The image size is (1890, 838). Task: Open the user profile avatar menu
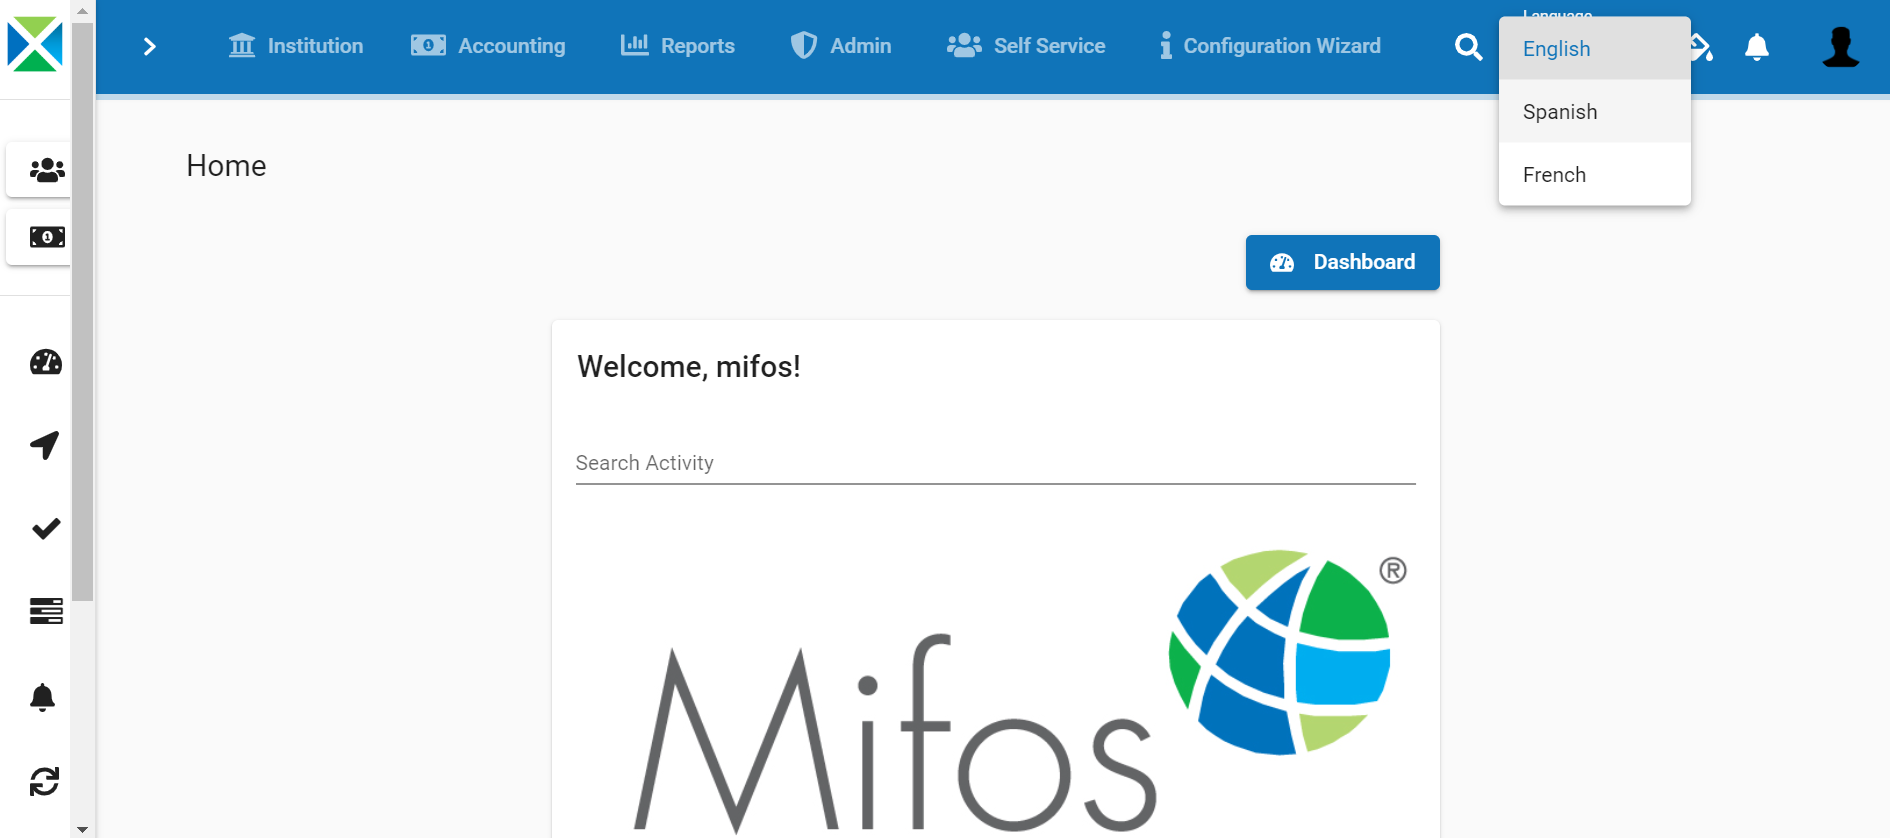[1840, 47]
